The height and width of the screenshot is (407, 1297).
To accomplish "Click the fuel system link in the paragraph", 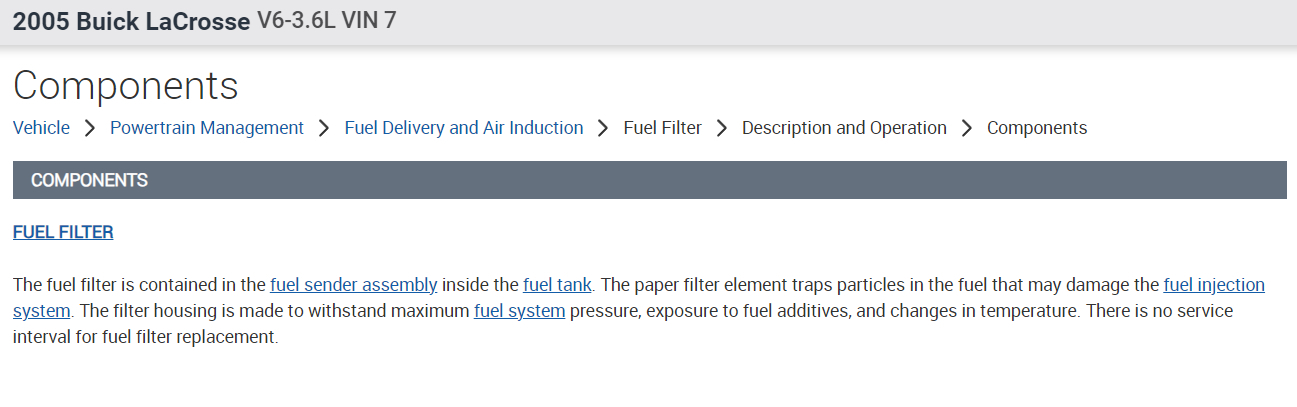I will click(x=519, y=311).
